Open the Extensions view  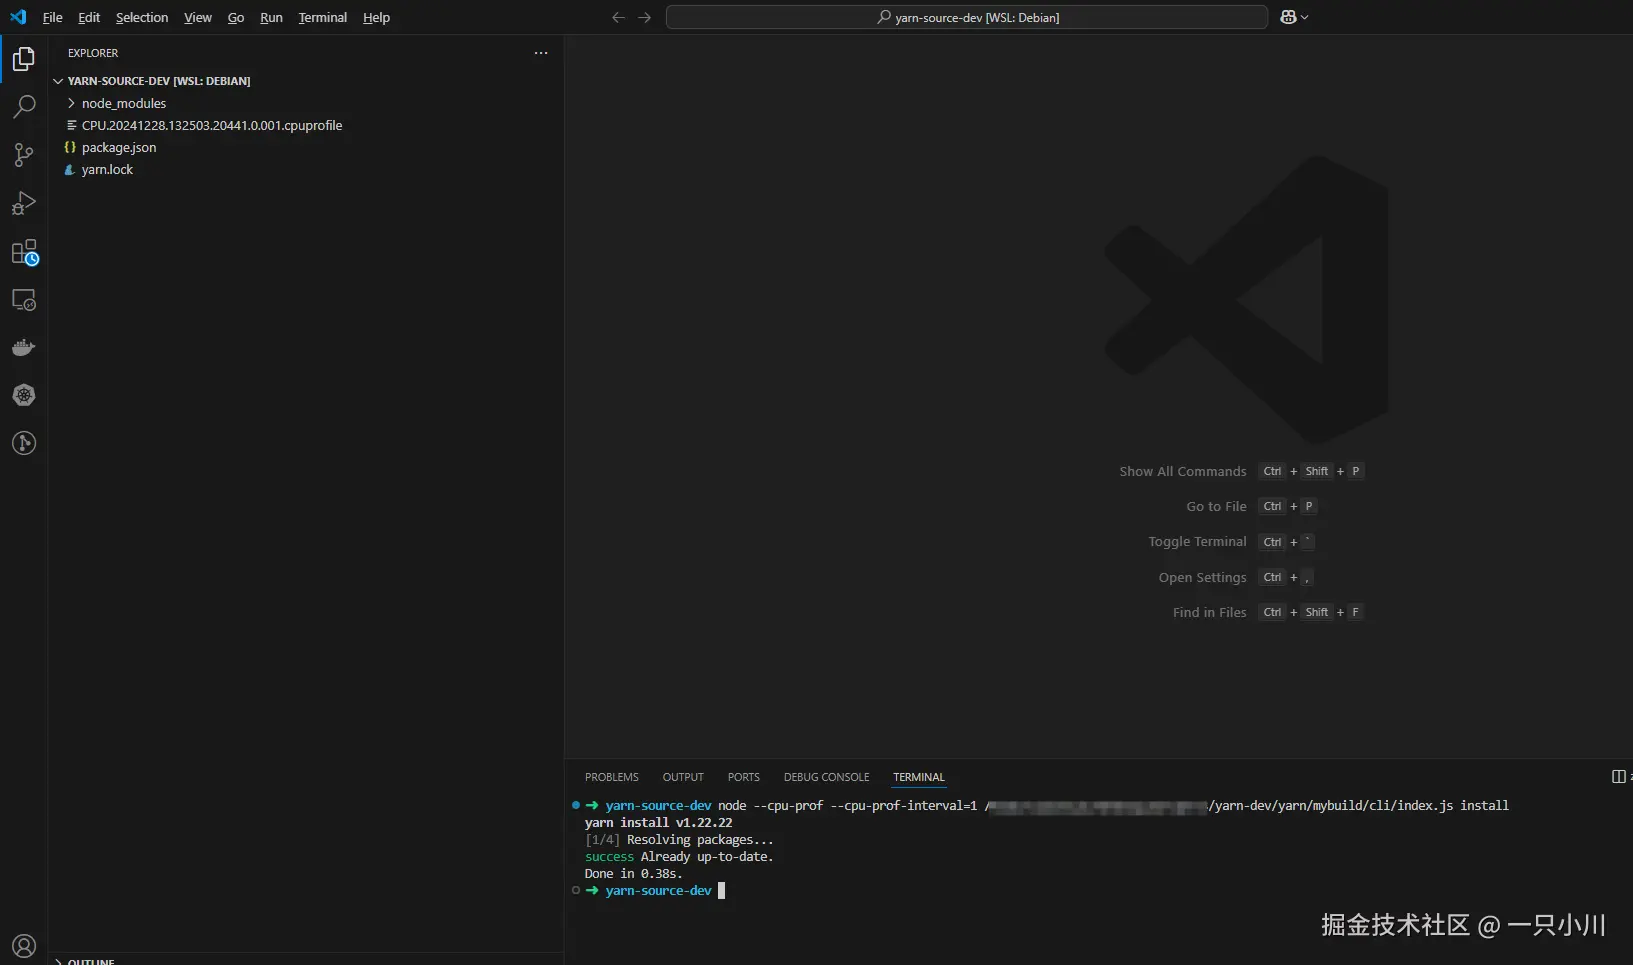pyautogui.click(x=24, y=252)
